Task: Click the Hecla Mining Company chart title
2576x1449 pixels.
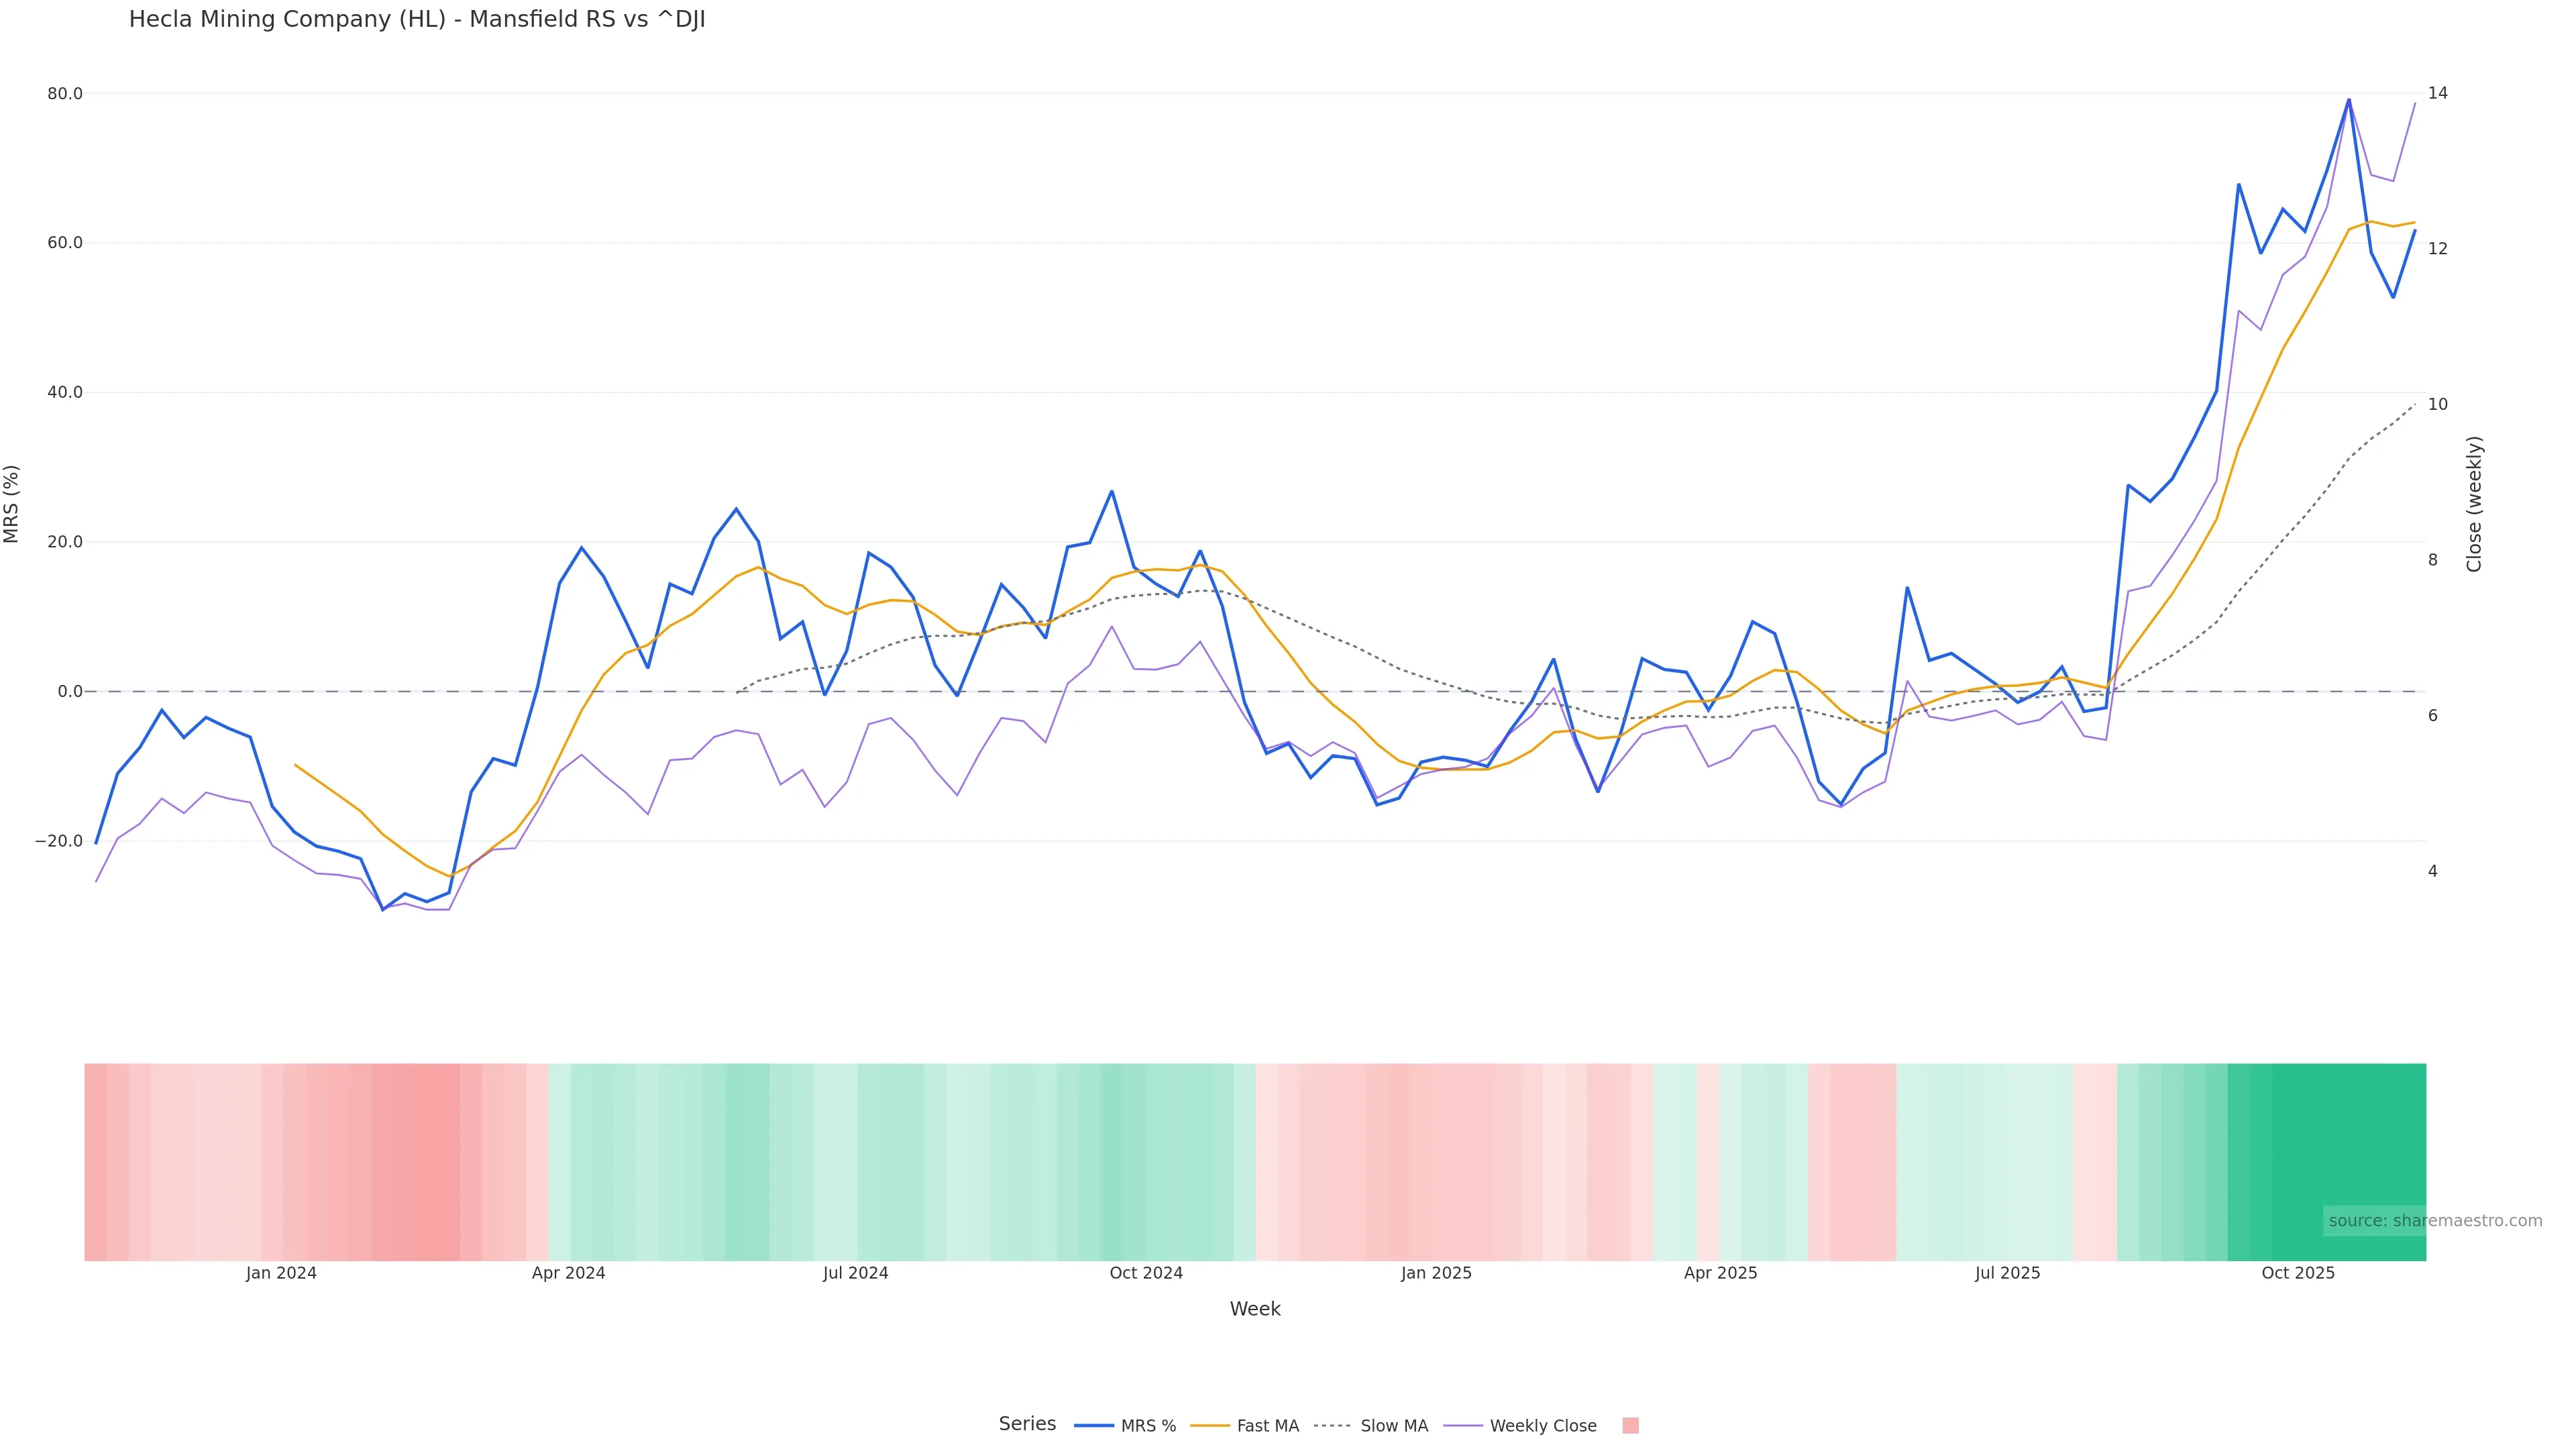Action: point(417,20)
